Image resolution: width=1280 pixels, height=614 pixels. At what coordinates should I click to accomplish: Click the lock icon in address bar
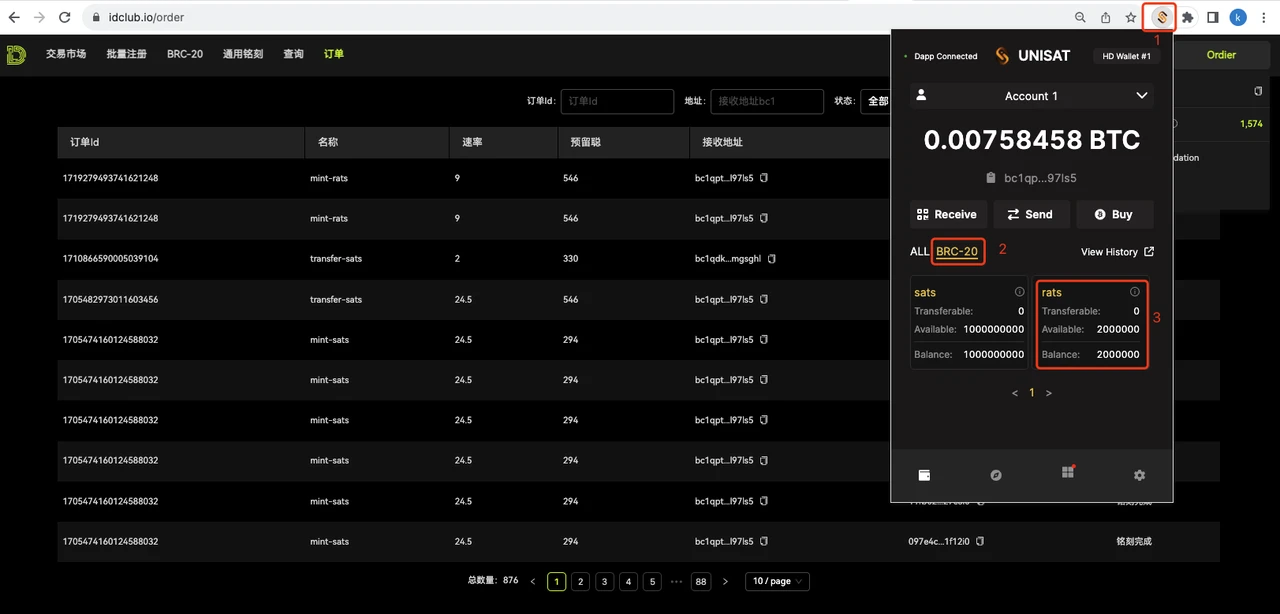(x=96, y=17)
